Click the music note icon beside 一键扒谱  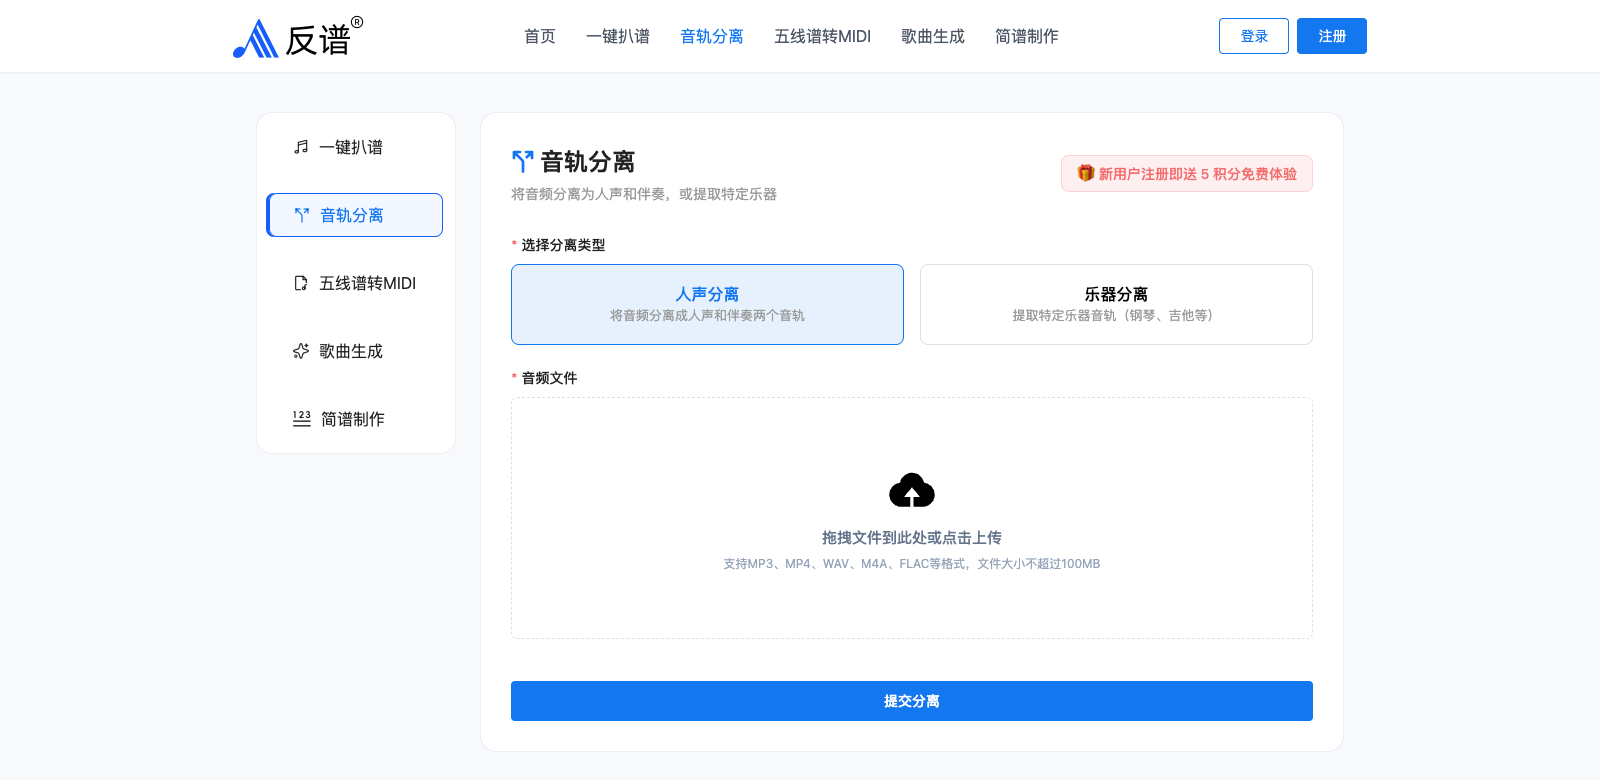pos(301,147)
